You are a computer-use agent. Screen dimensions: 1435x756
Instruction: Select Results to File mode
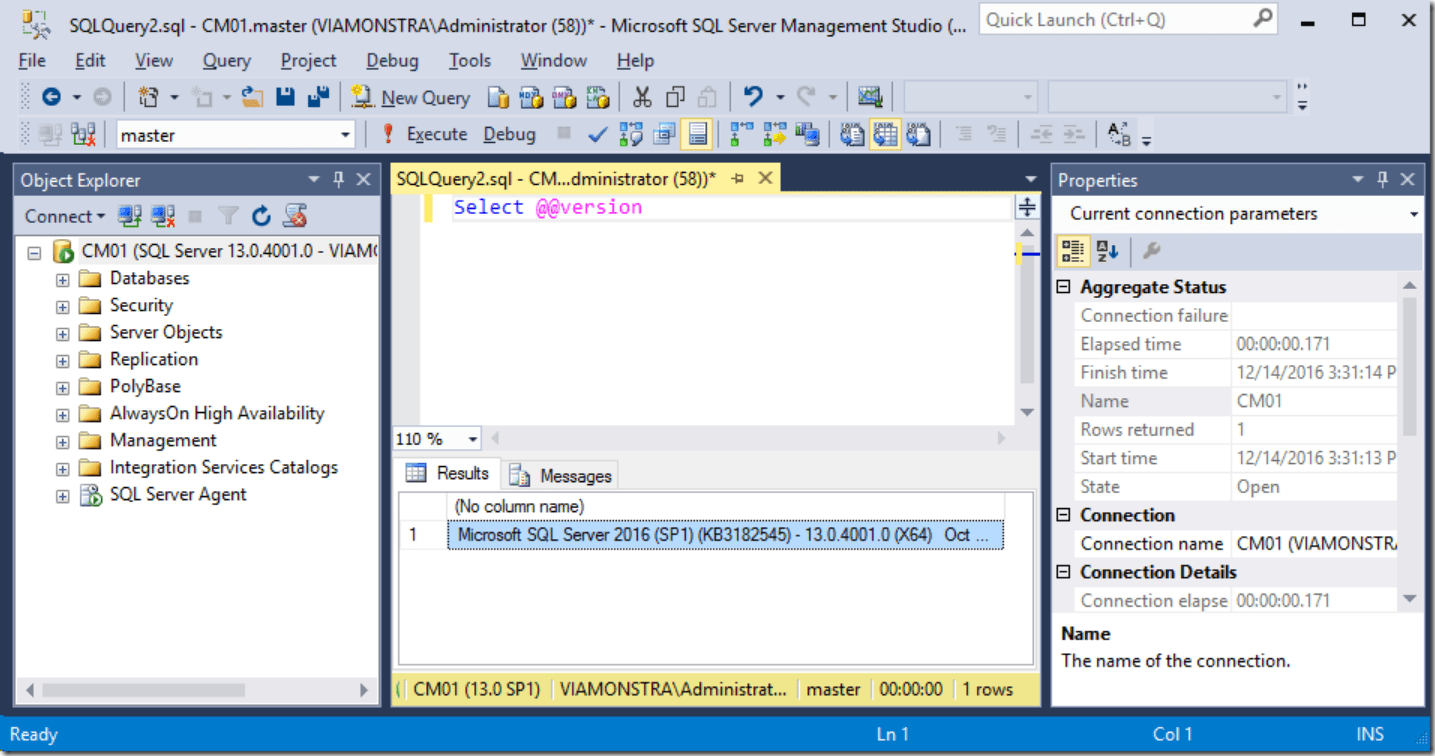pyautogui.click(x=918, y=134)
